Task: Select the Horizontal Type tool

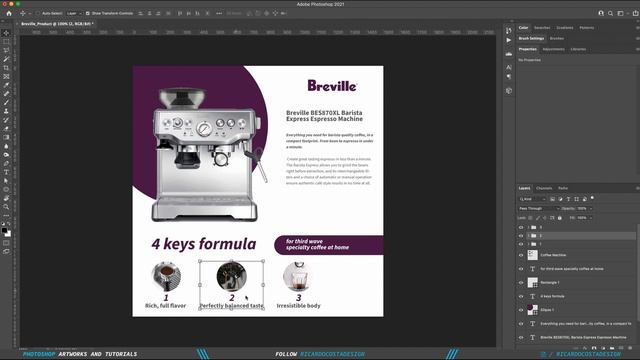Action: (6, 172)
